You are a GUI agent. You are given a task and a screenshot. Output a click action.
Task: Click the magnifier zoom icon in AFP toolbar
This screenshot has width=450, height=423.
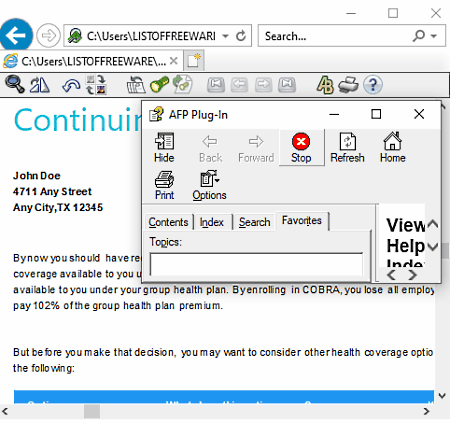click(15, 84)
